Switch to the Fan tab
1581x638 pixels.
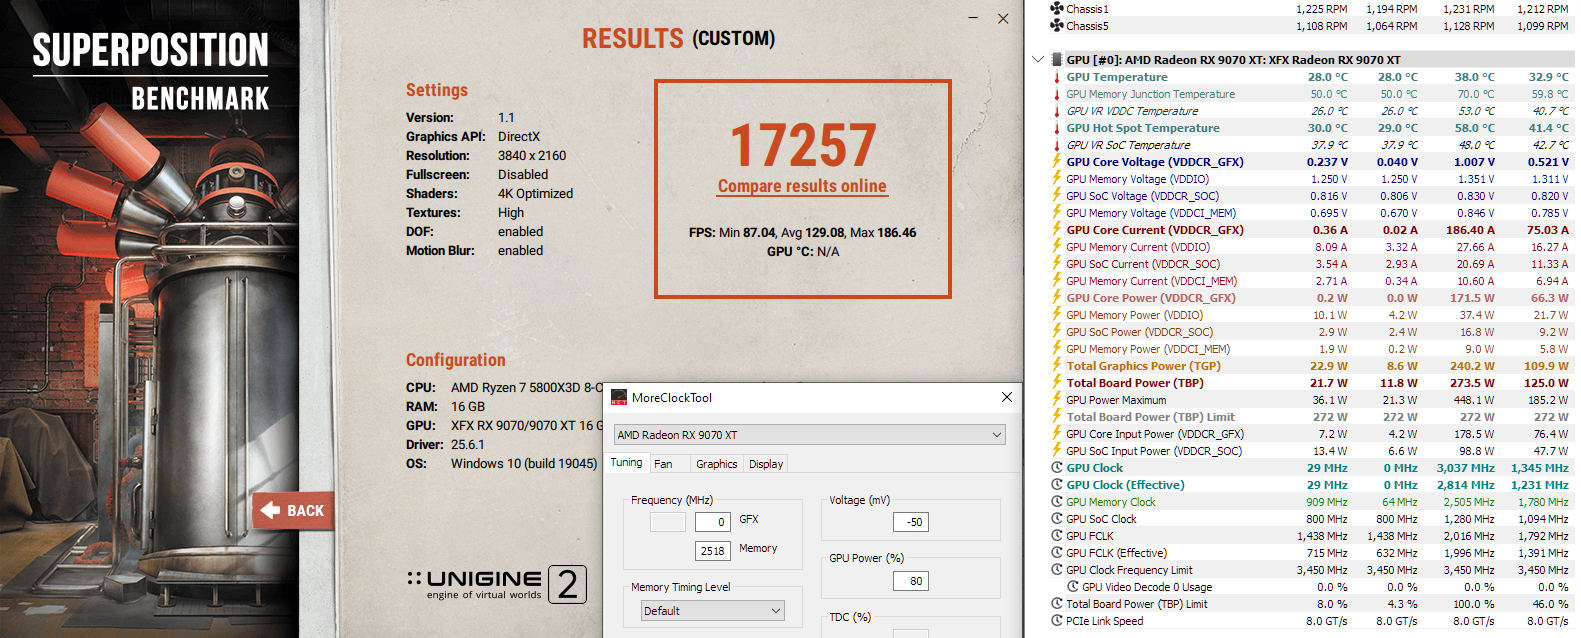[x=663, y=464]
